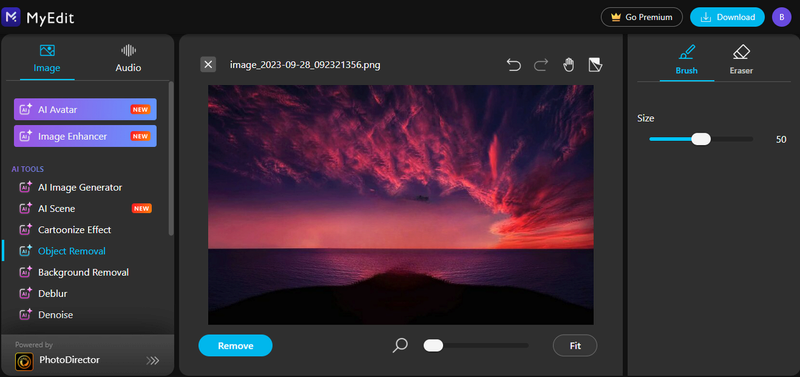Viewport: 800px width, 377px height.
Task: Click the Go Premium button
Action: (641, 17)
